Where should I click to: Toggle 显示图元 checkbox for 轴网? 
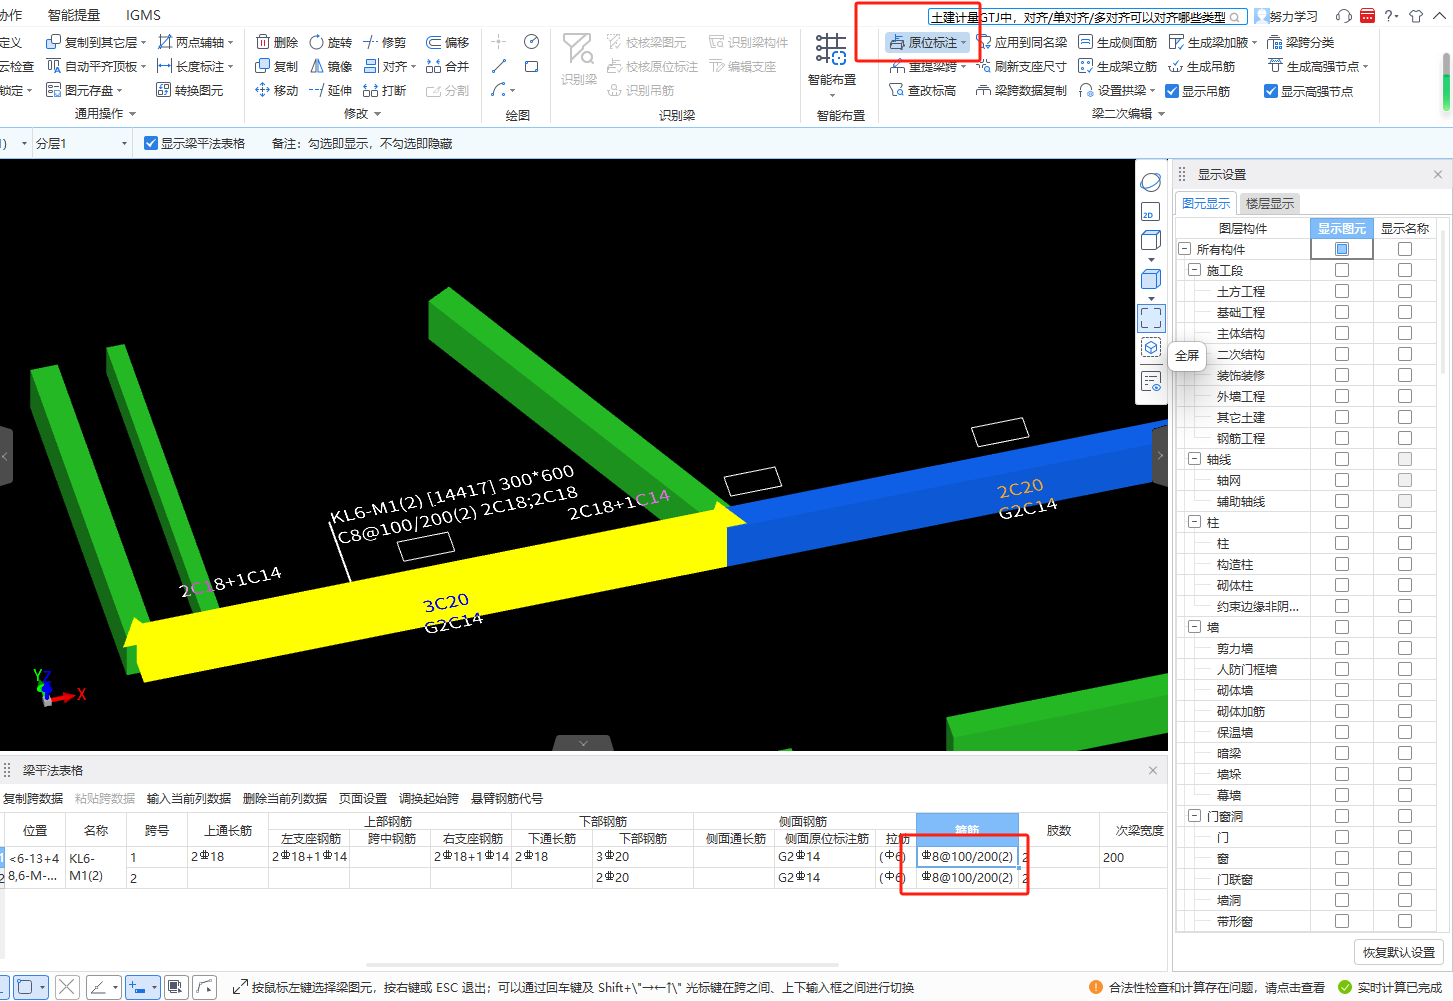(1342, 480)
